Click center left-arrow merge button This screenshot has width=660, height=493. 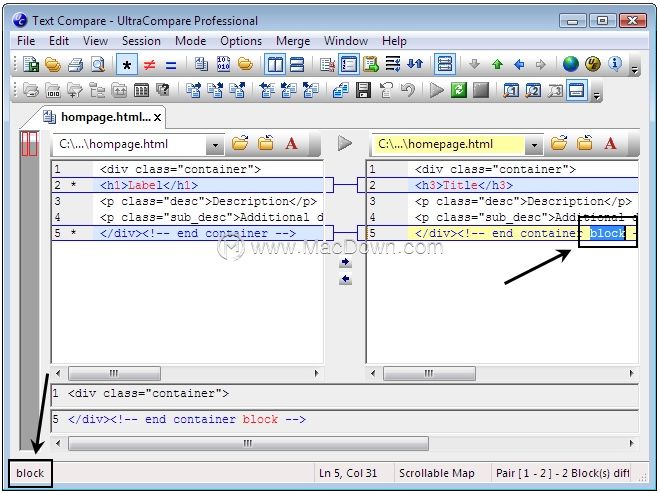[345, 279]
